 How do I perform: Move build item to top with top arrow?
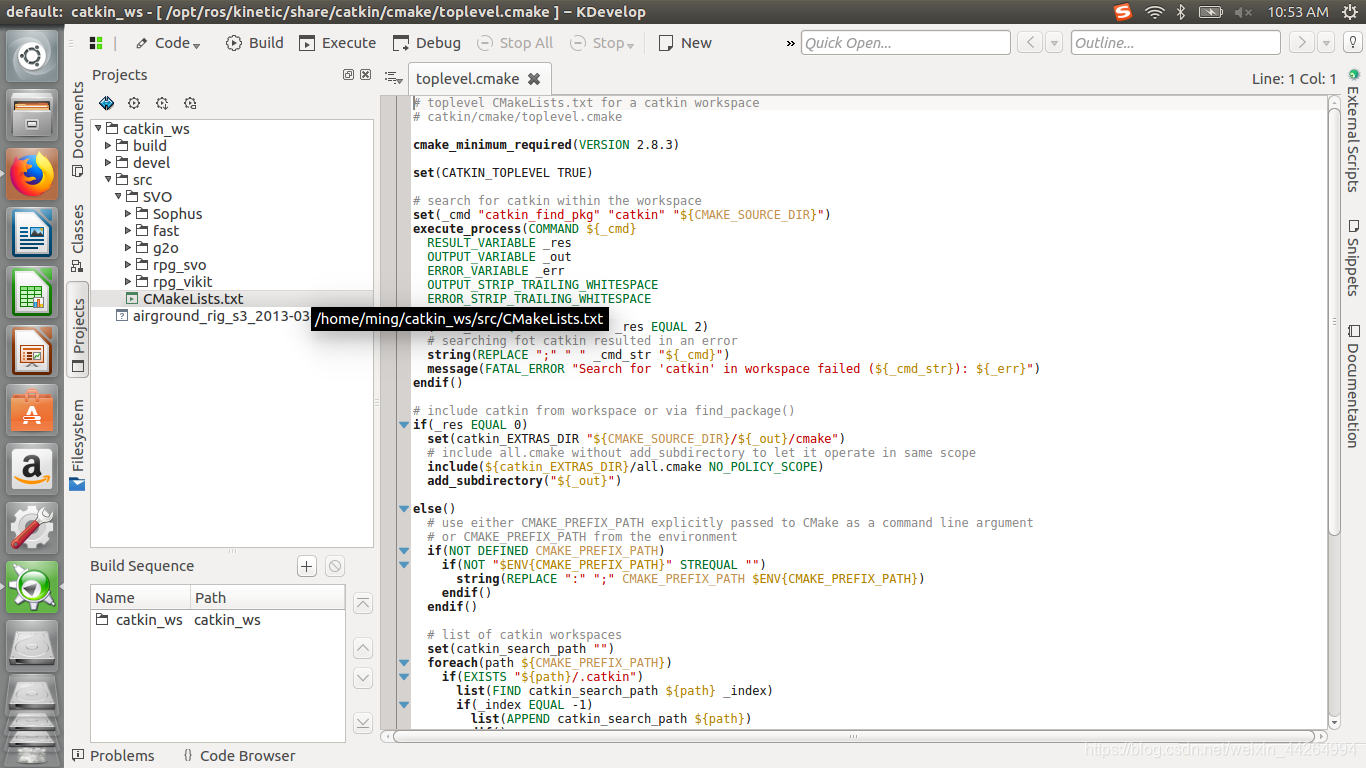363,604
